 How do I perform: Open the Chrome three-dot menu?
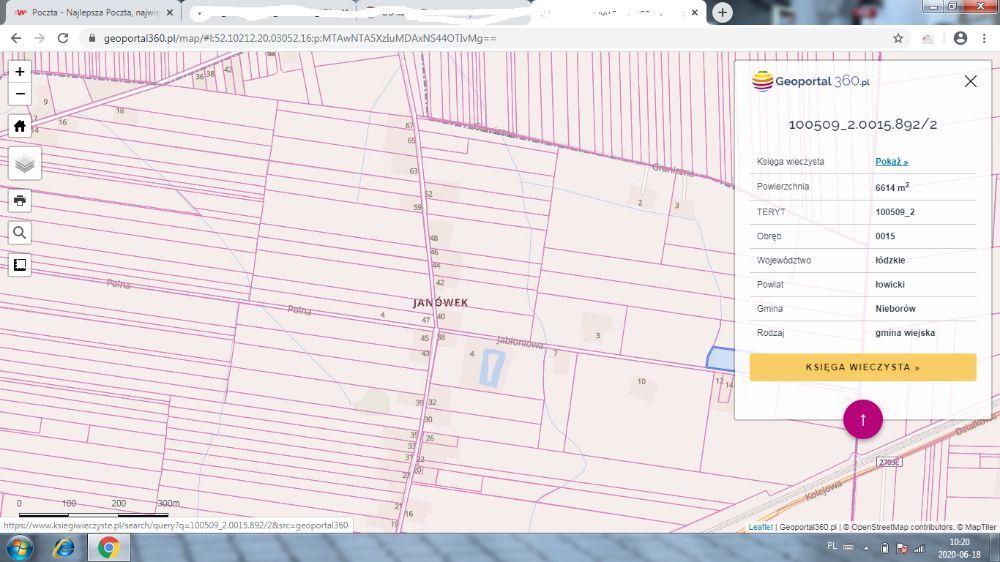(x=985, y=38)
